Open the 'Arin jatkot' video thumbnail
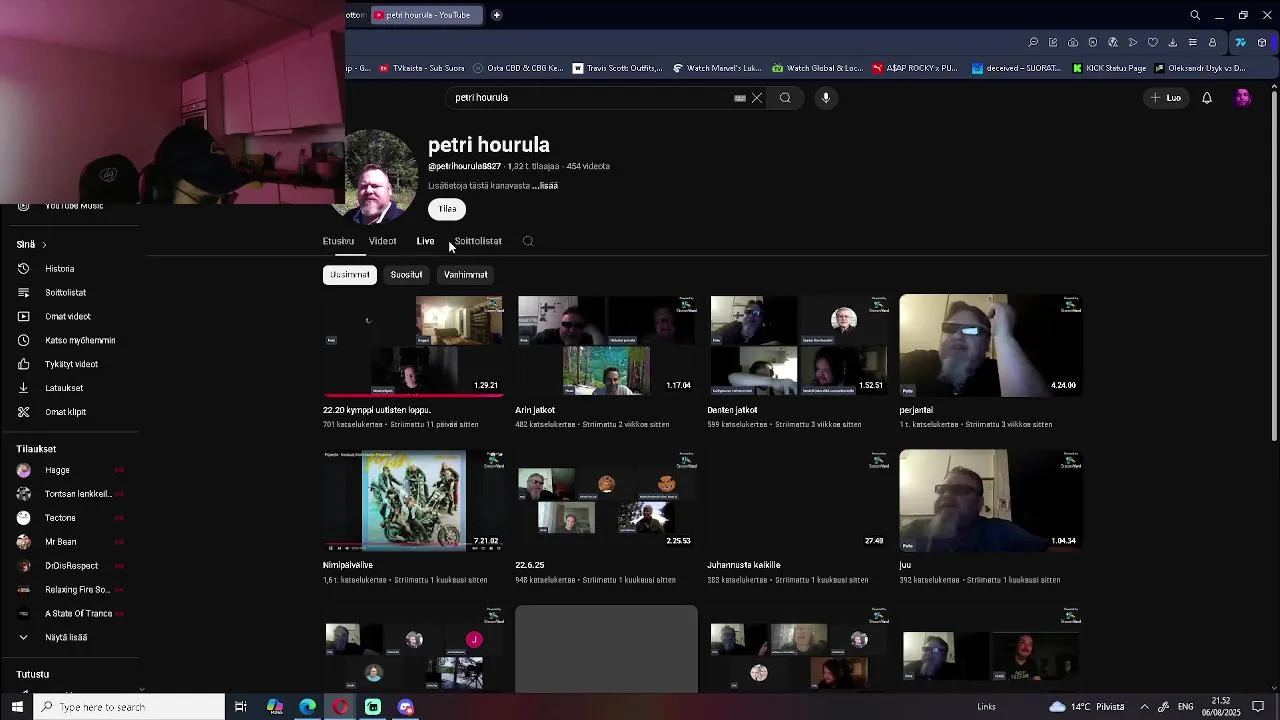The width and height of the screenshot is (1280, 720). point(606,345)
